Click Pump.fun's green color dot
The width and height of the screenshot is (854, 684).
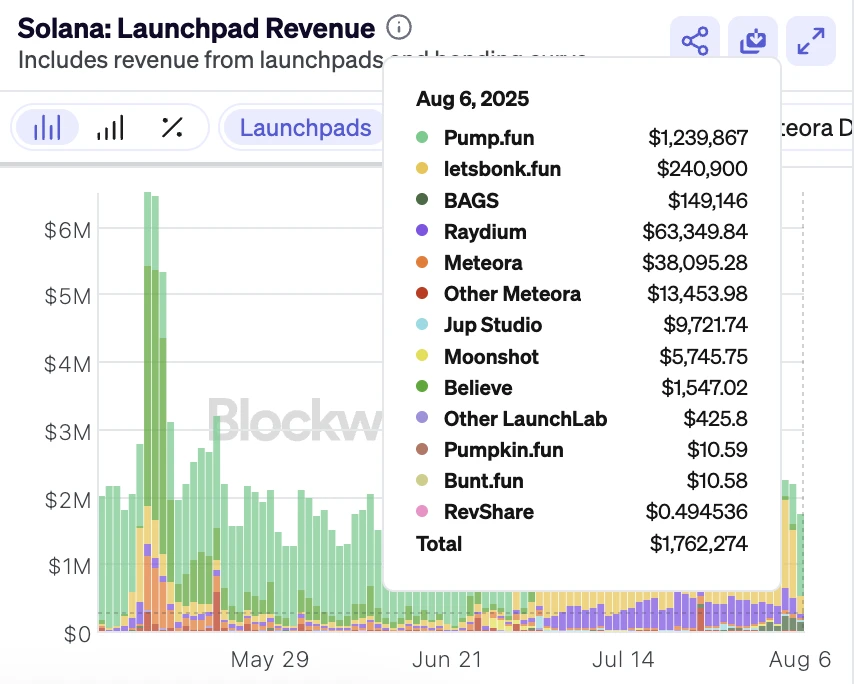(x=424, y=138)
